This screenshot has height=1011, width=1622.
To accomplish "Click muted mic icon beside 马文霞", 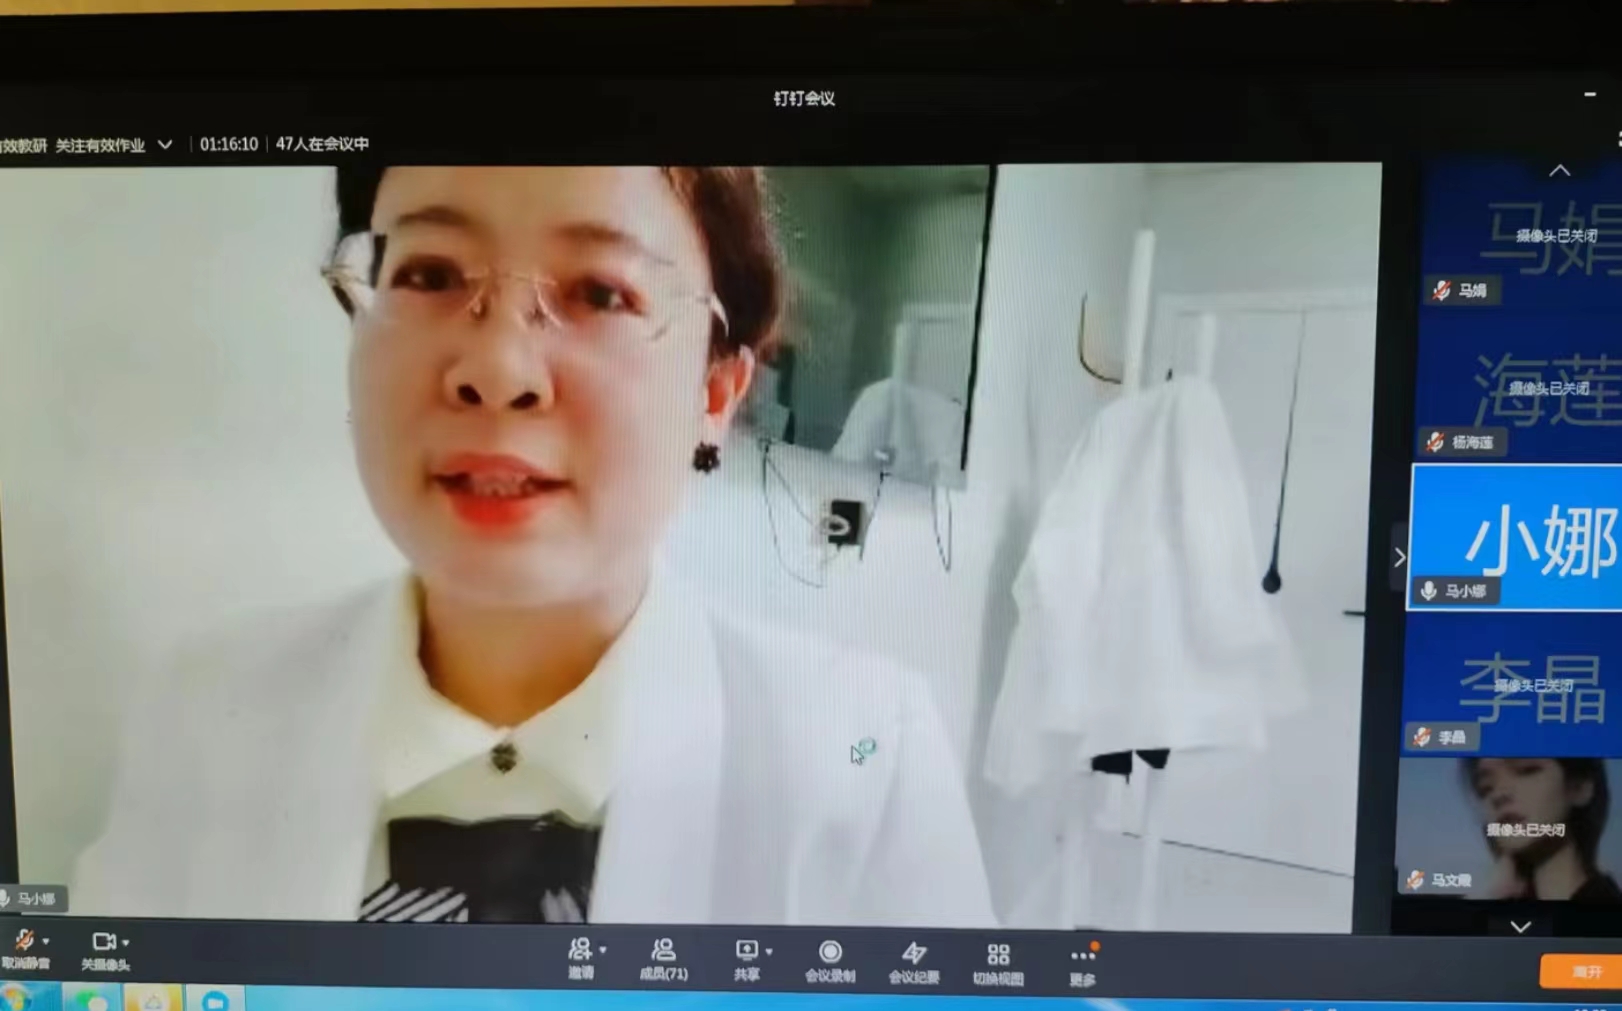I will 1415,880.
